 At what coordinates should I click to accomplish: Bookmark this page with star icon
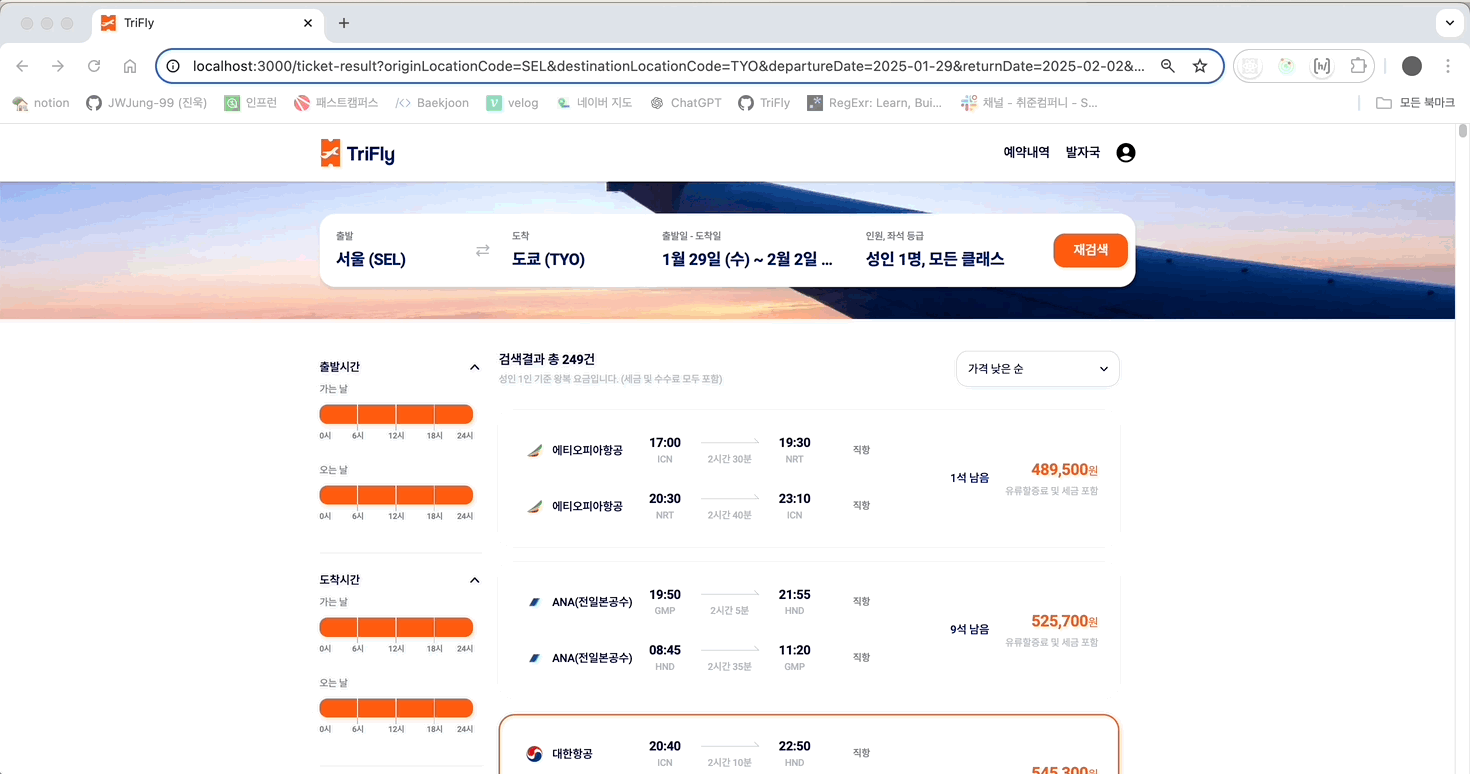(x=1200, y=66)
